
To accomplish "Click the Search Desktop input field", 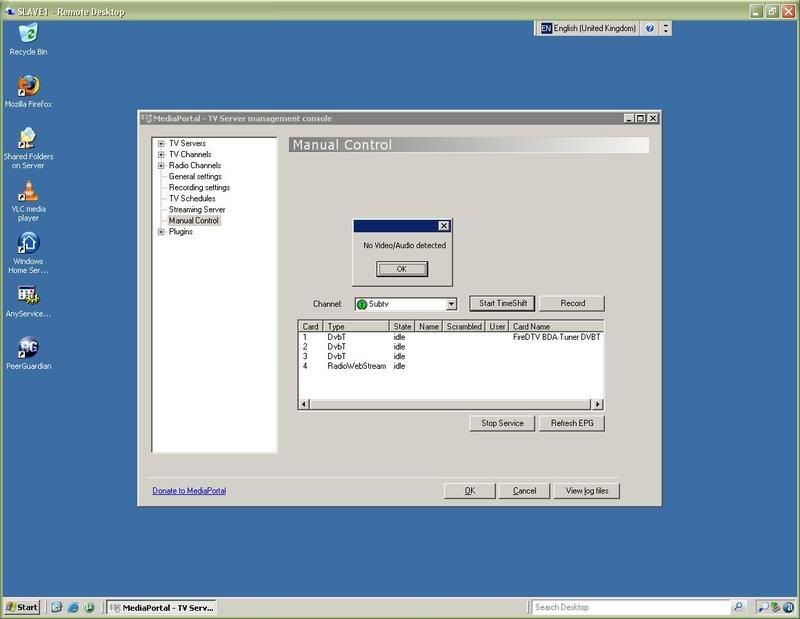I will 630,607.
